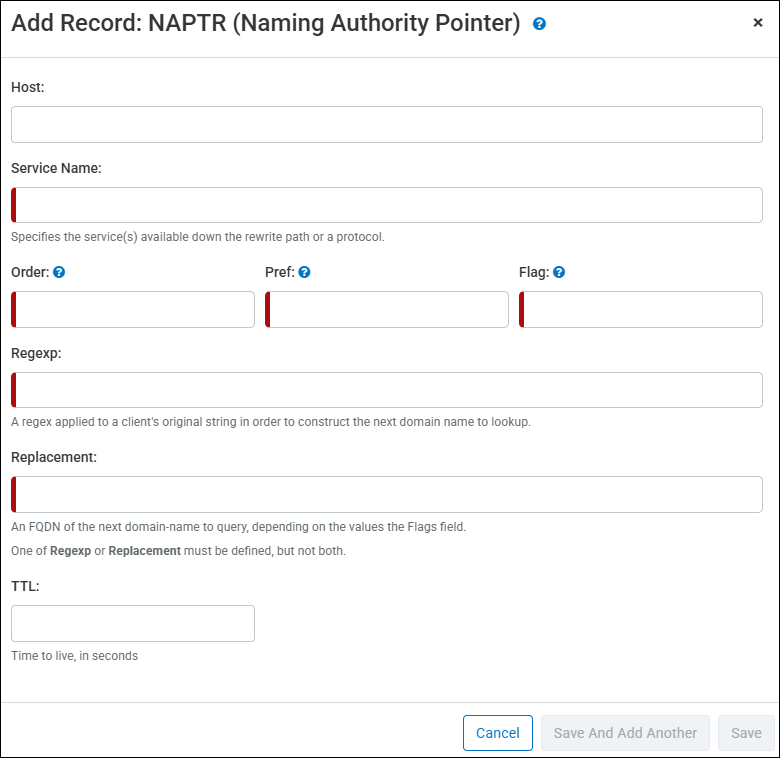Image resolution: width=780 pixels, height=758 pixels.
Task: Click the help icon next to Order
Action: 59,272
